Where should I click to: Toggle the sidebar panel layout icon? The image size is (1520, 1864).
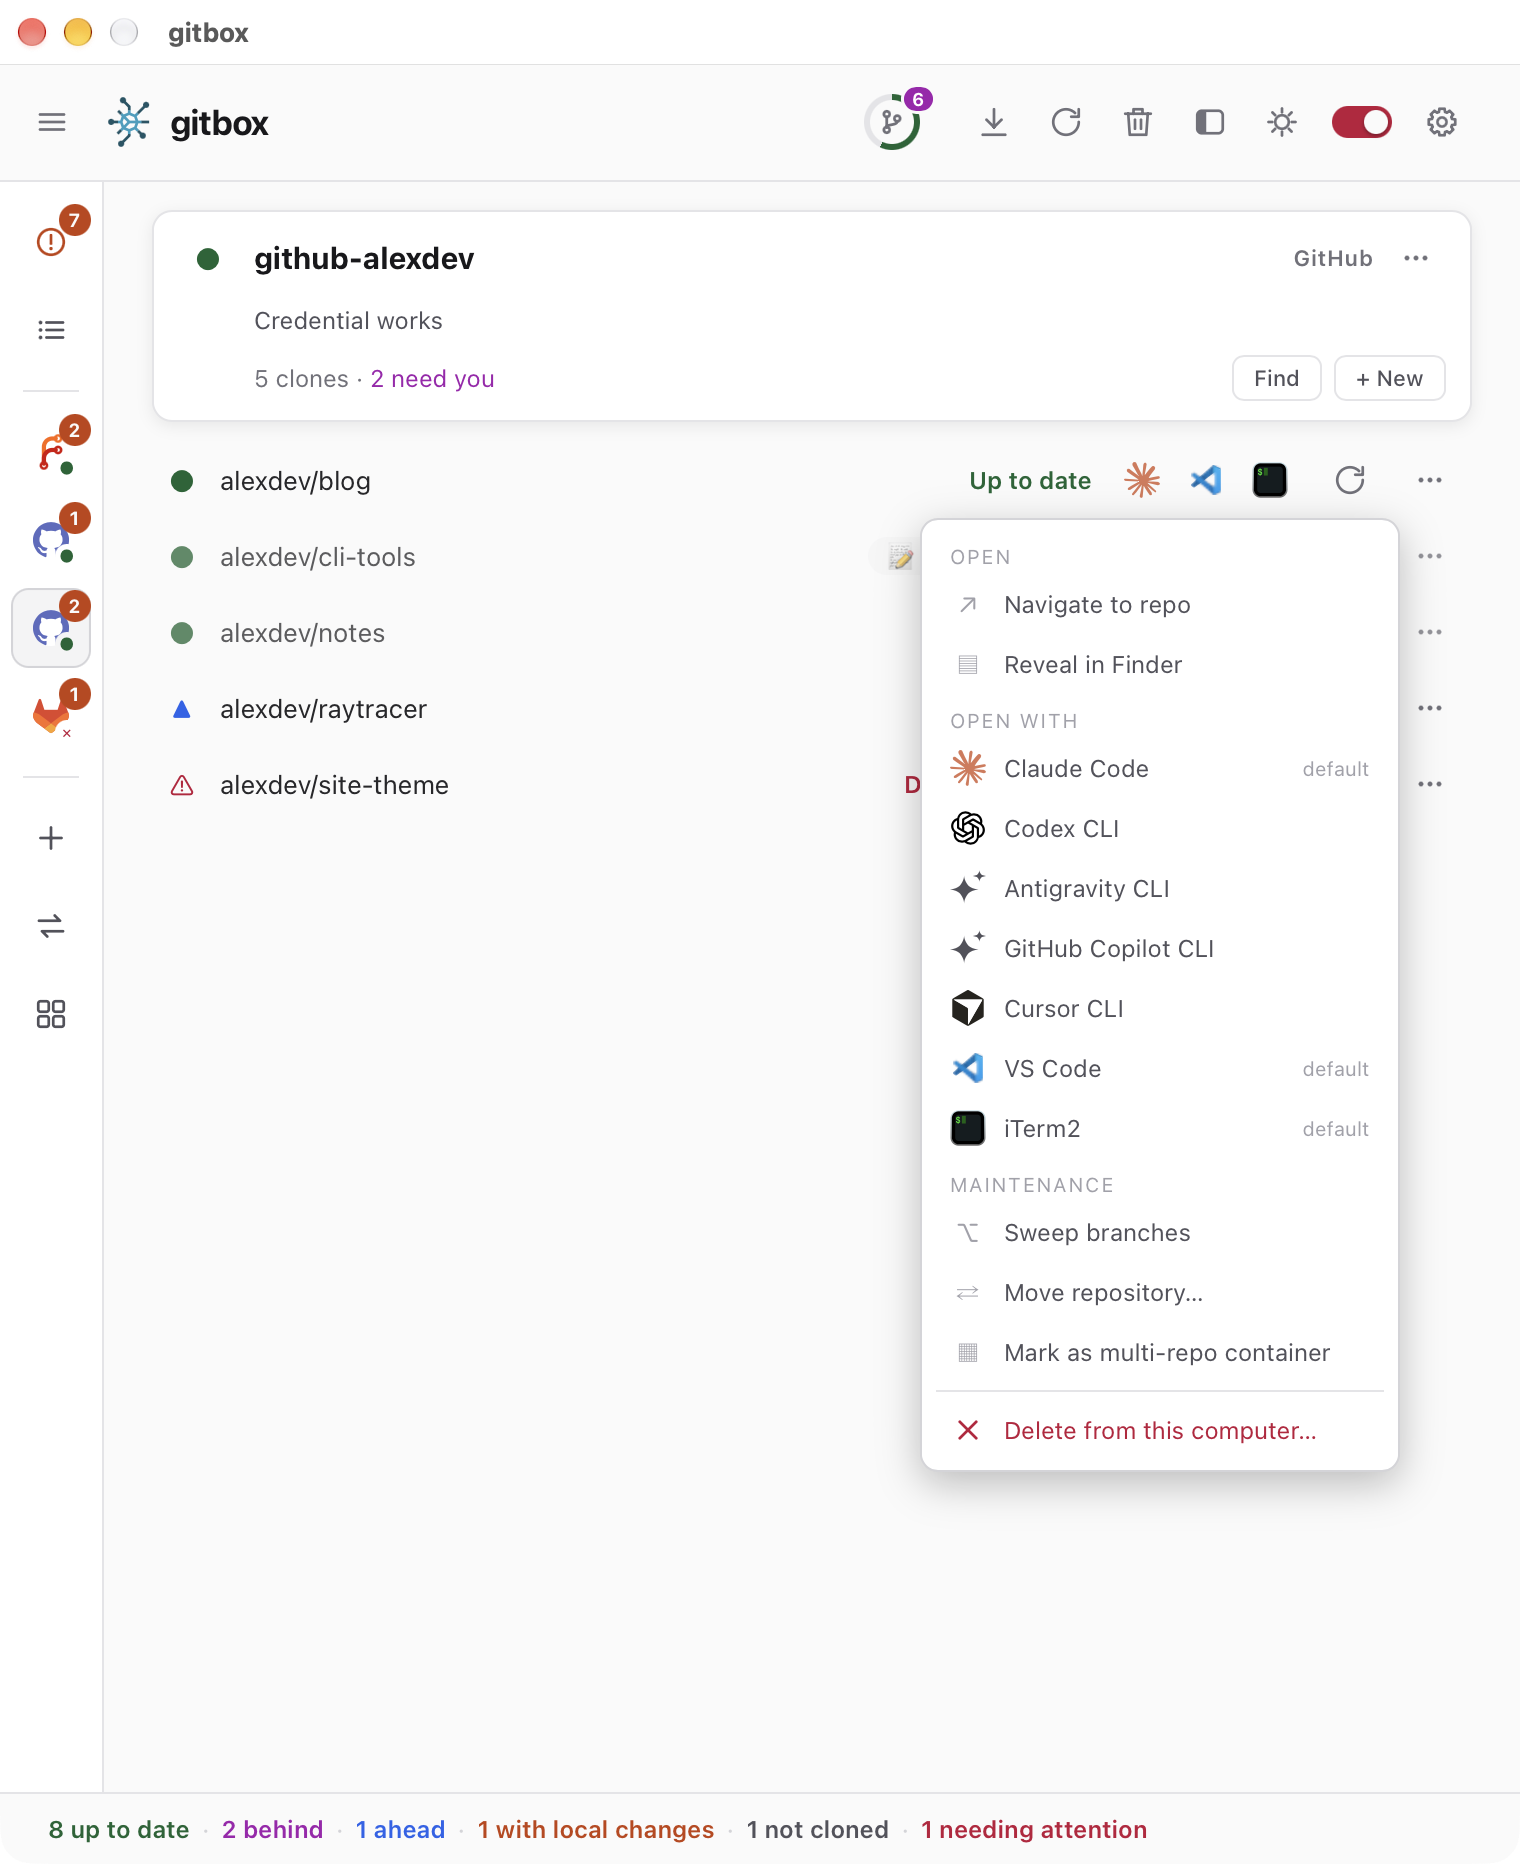[1210, 123]
